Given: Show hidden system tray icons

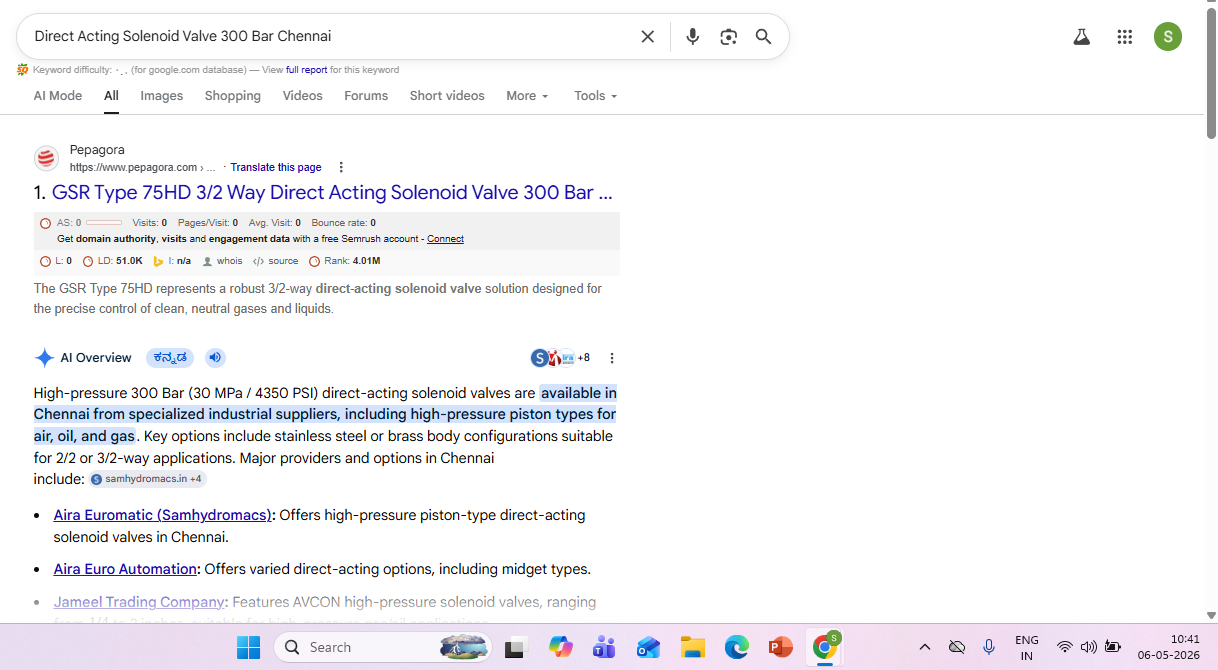Looking at the screenshot, I should tap(925, 648).
